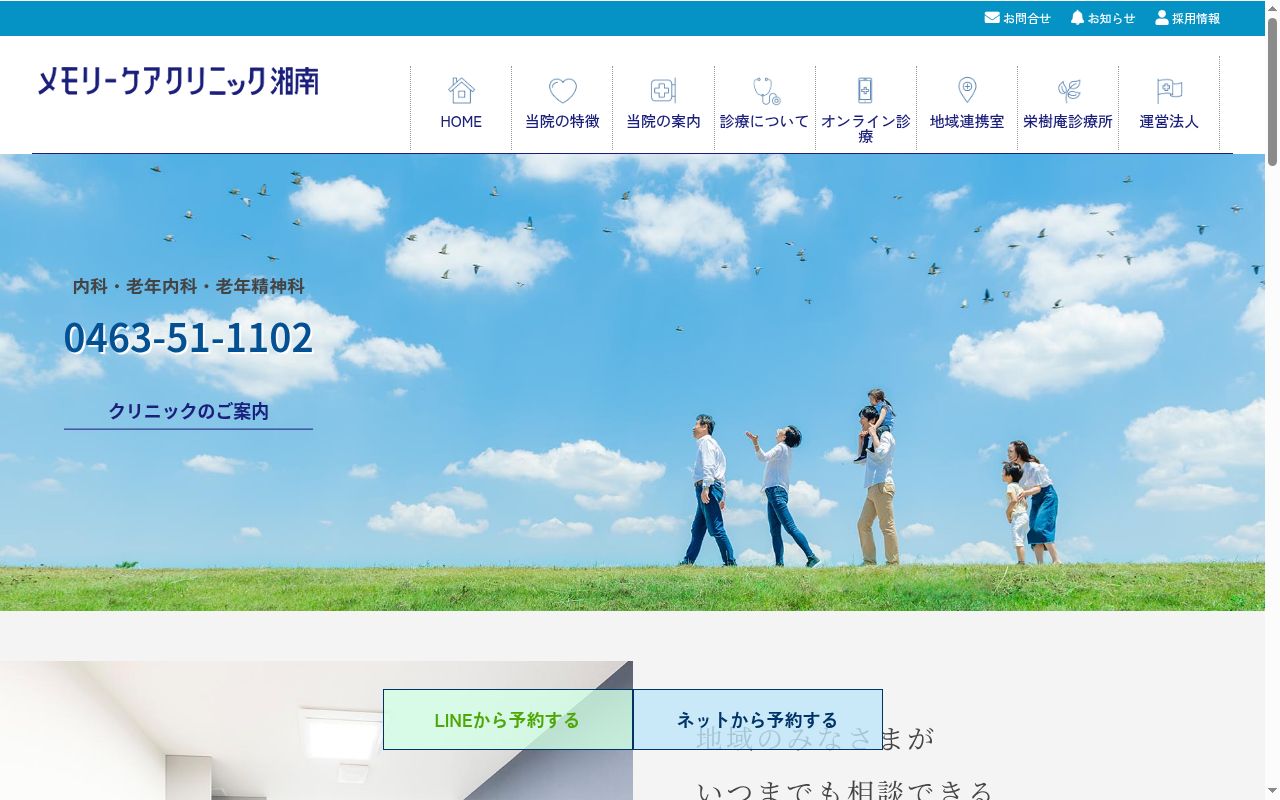This screenshot has height=800, width=1280.
Task: Click the leaf icon above 栄樹庵診療所
Action: pos(1069,91)
